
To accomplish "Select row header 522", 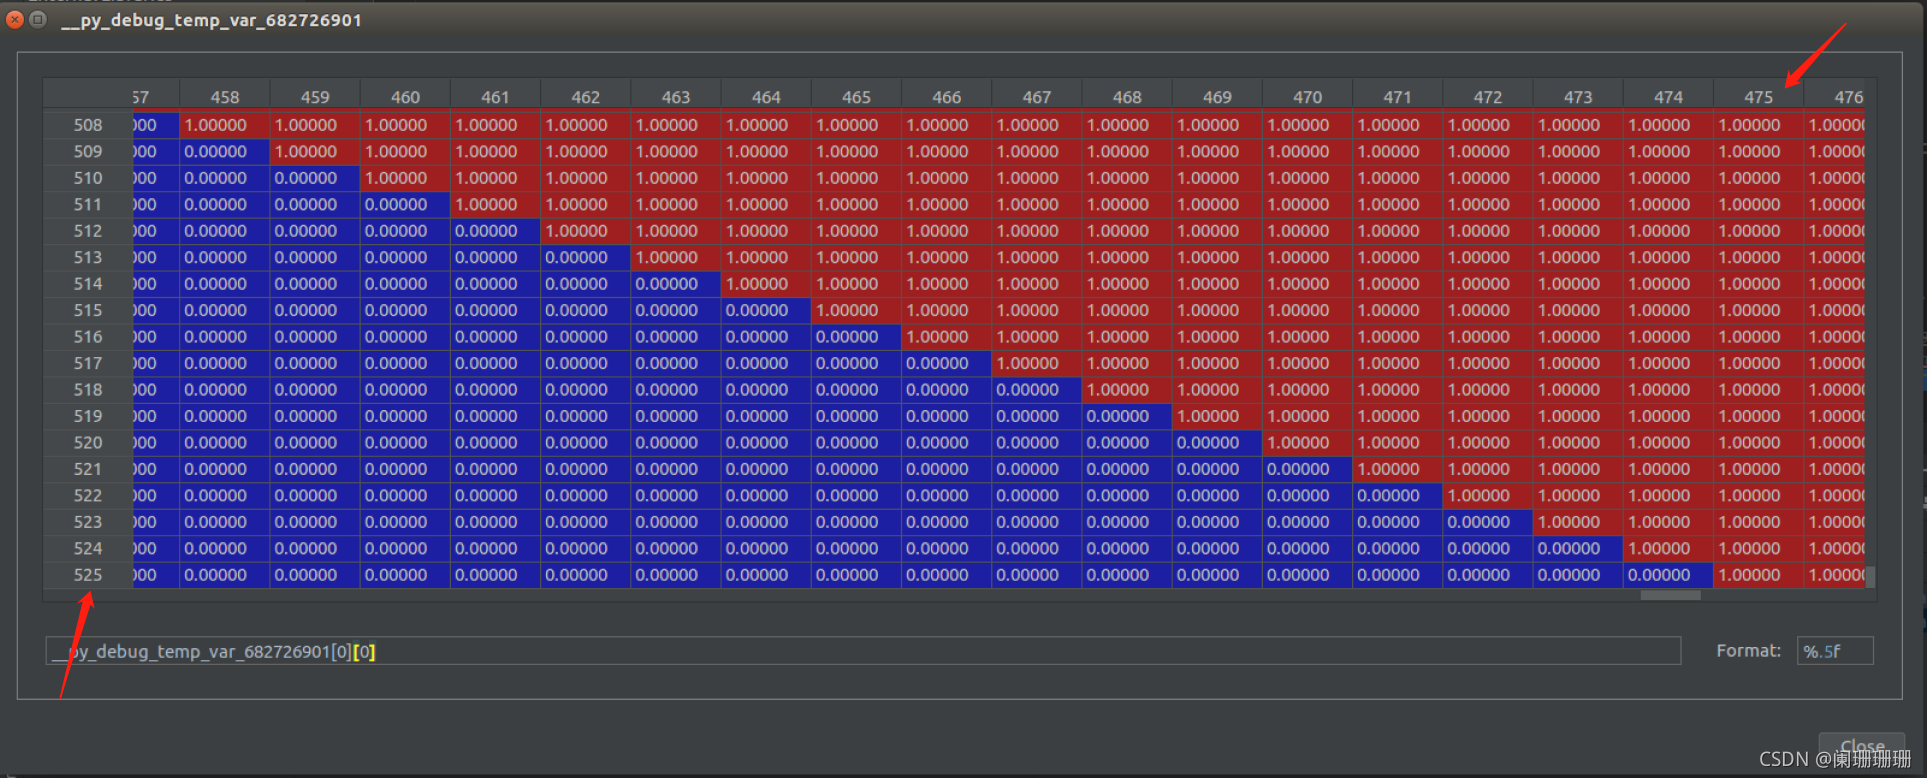I will pos(88,496).
